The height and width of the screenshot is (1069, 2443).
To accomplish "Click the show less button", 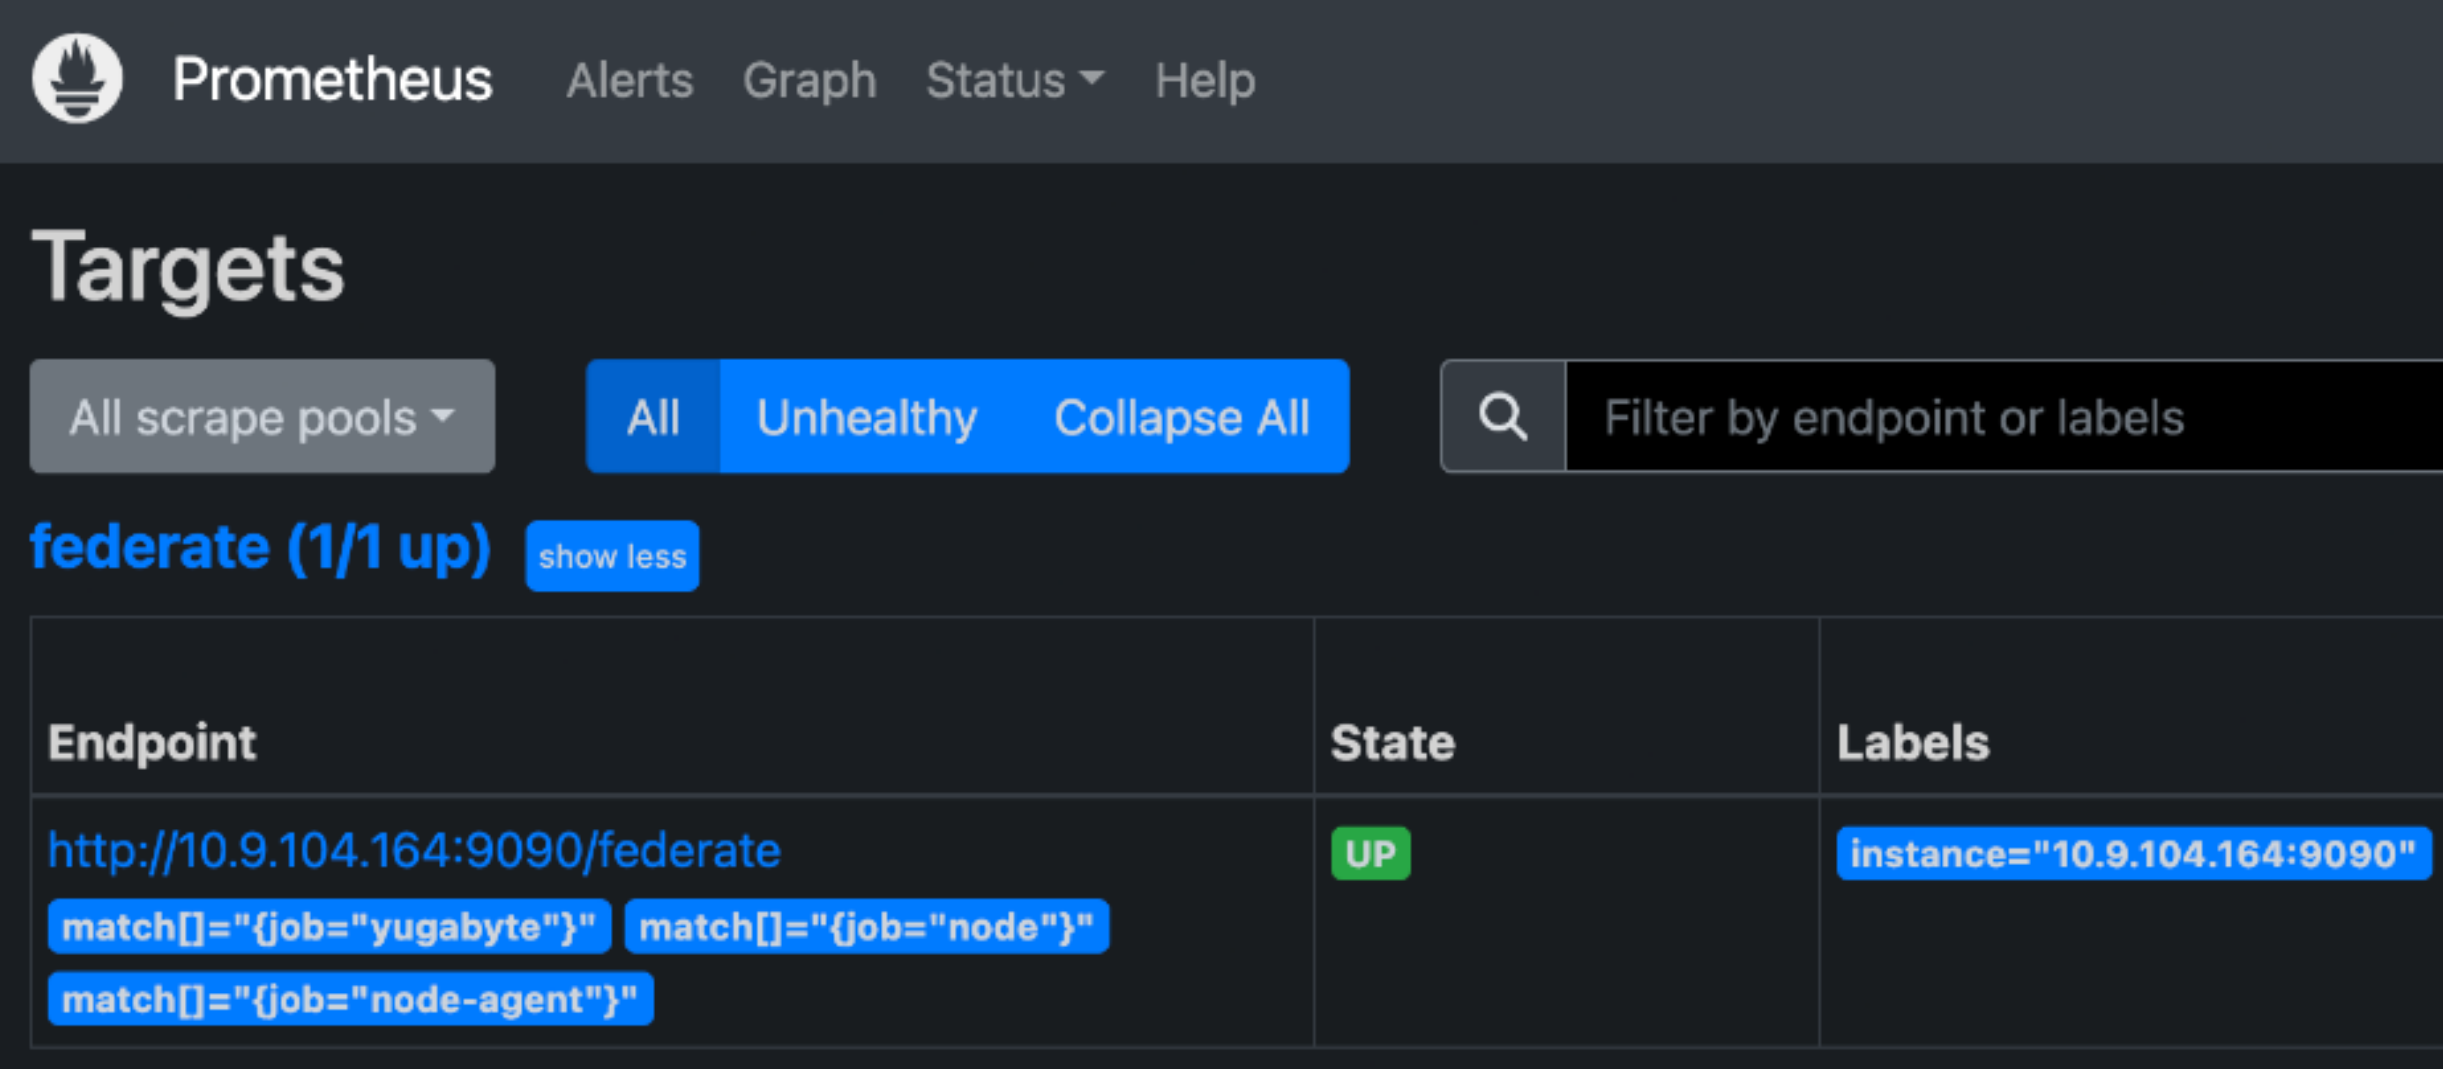I will point(612,556).
